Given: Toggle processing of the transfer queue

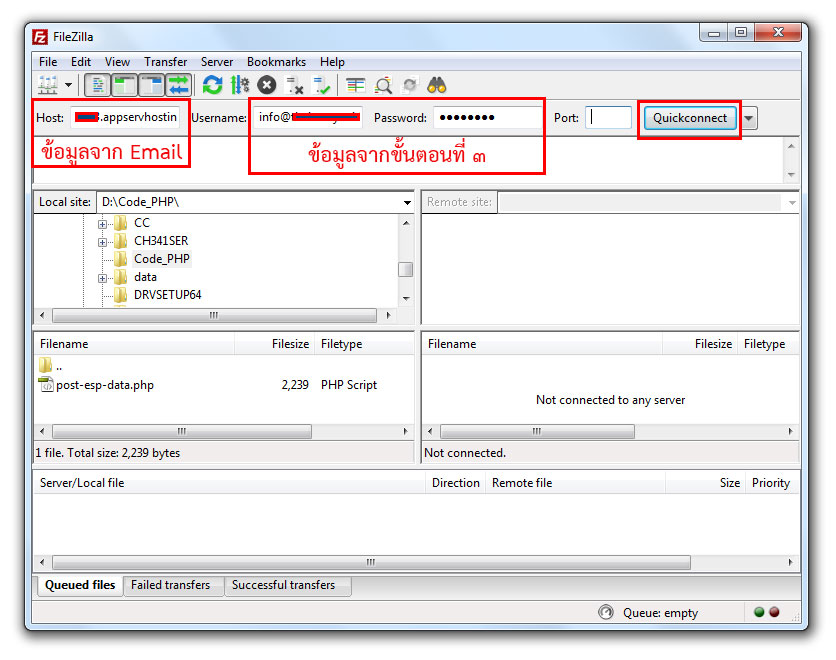Looking at the screenshot, I should pyautogui.click(x=240, y=85).
